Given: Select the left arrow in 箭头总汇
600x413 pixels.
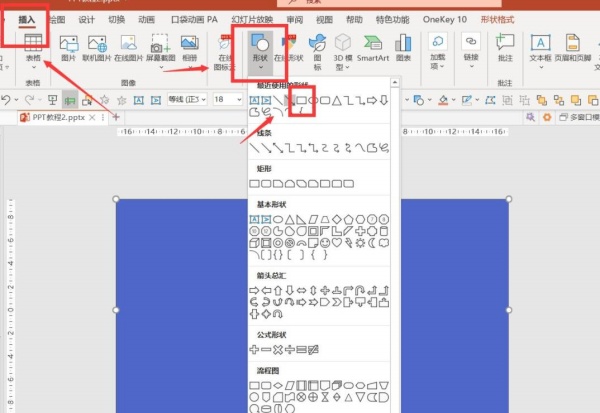Looking at the screenshot, I should 266,291.
